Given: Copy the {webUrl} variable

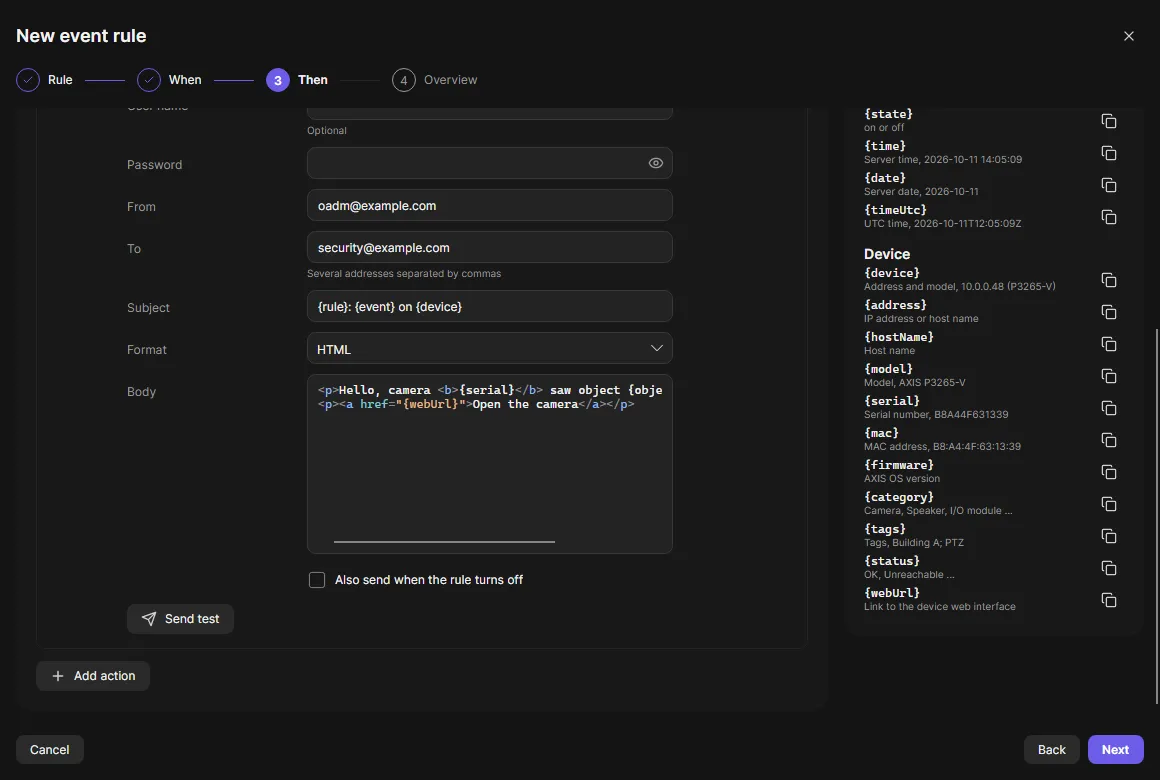Looking at the screenshot, I should point(1108,599).
